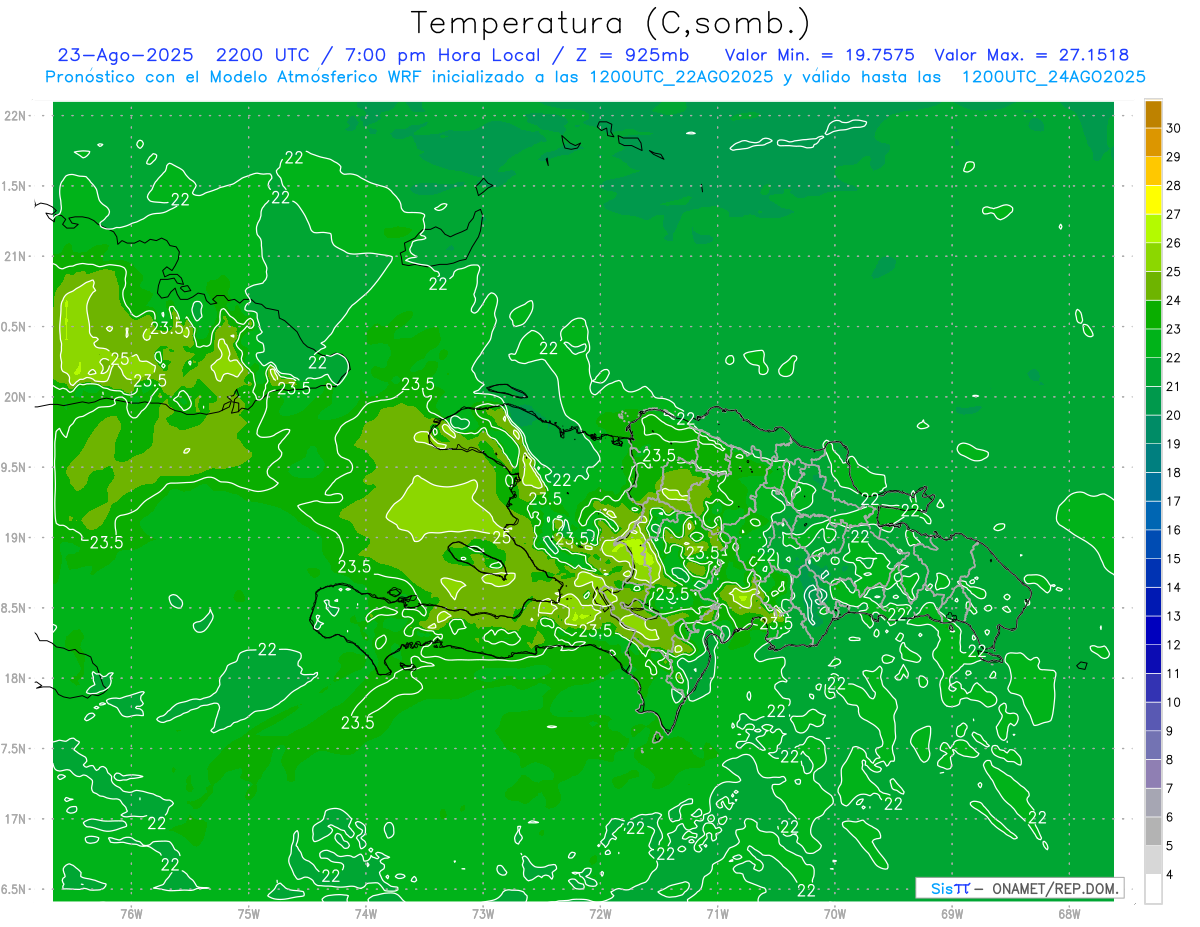Screen dimensions: 1200x927
Task: Click "Valor Min. = 19.7575" readout
Action: point(819,56)
